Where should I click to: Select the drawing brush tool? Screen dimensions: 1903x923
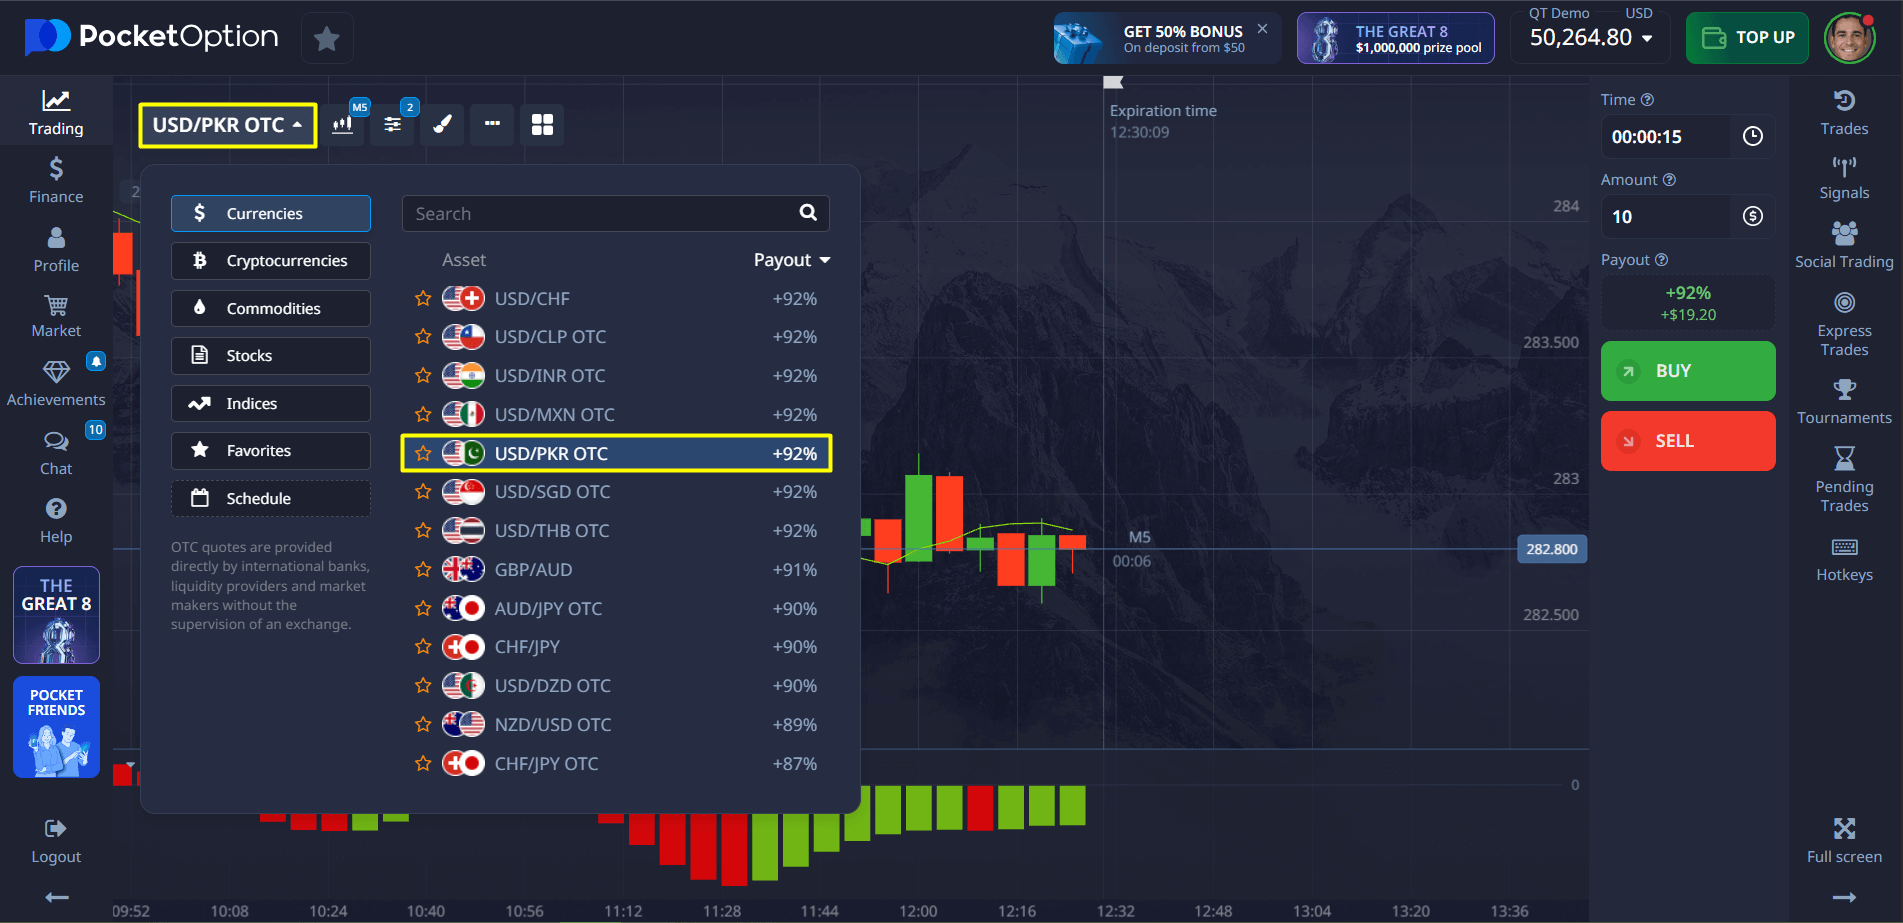point(442,125)
